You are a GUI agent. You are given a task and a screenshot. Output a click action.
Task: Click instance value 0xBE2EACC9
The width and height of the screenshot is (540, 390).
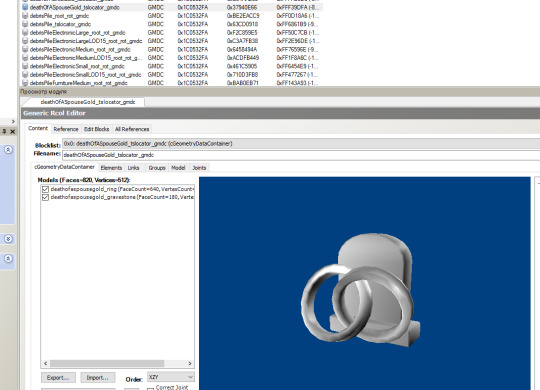point(243,16)
